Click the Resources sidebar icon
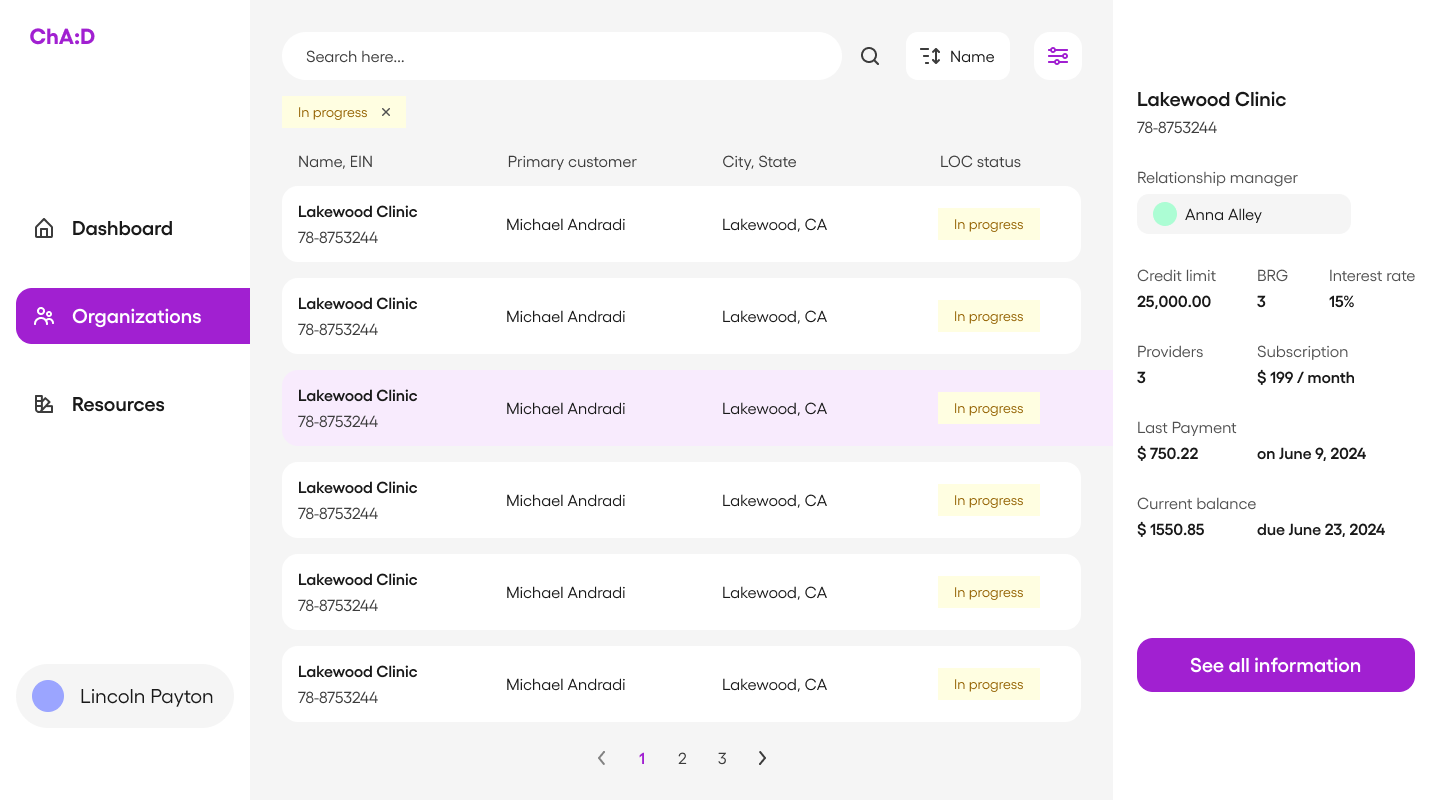 pos(44,404)
